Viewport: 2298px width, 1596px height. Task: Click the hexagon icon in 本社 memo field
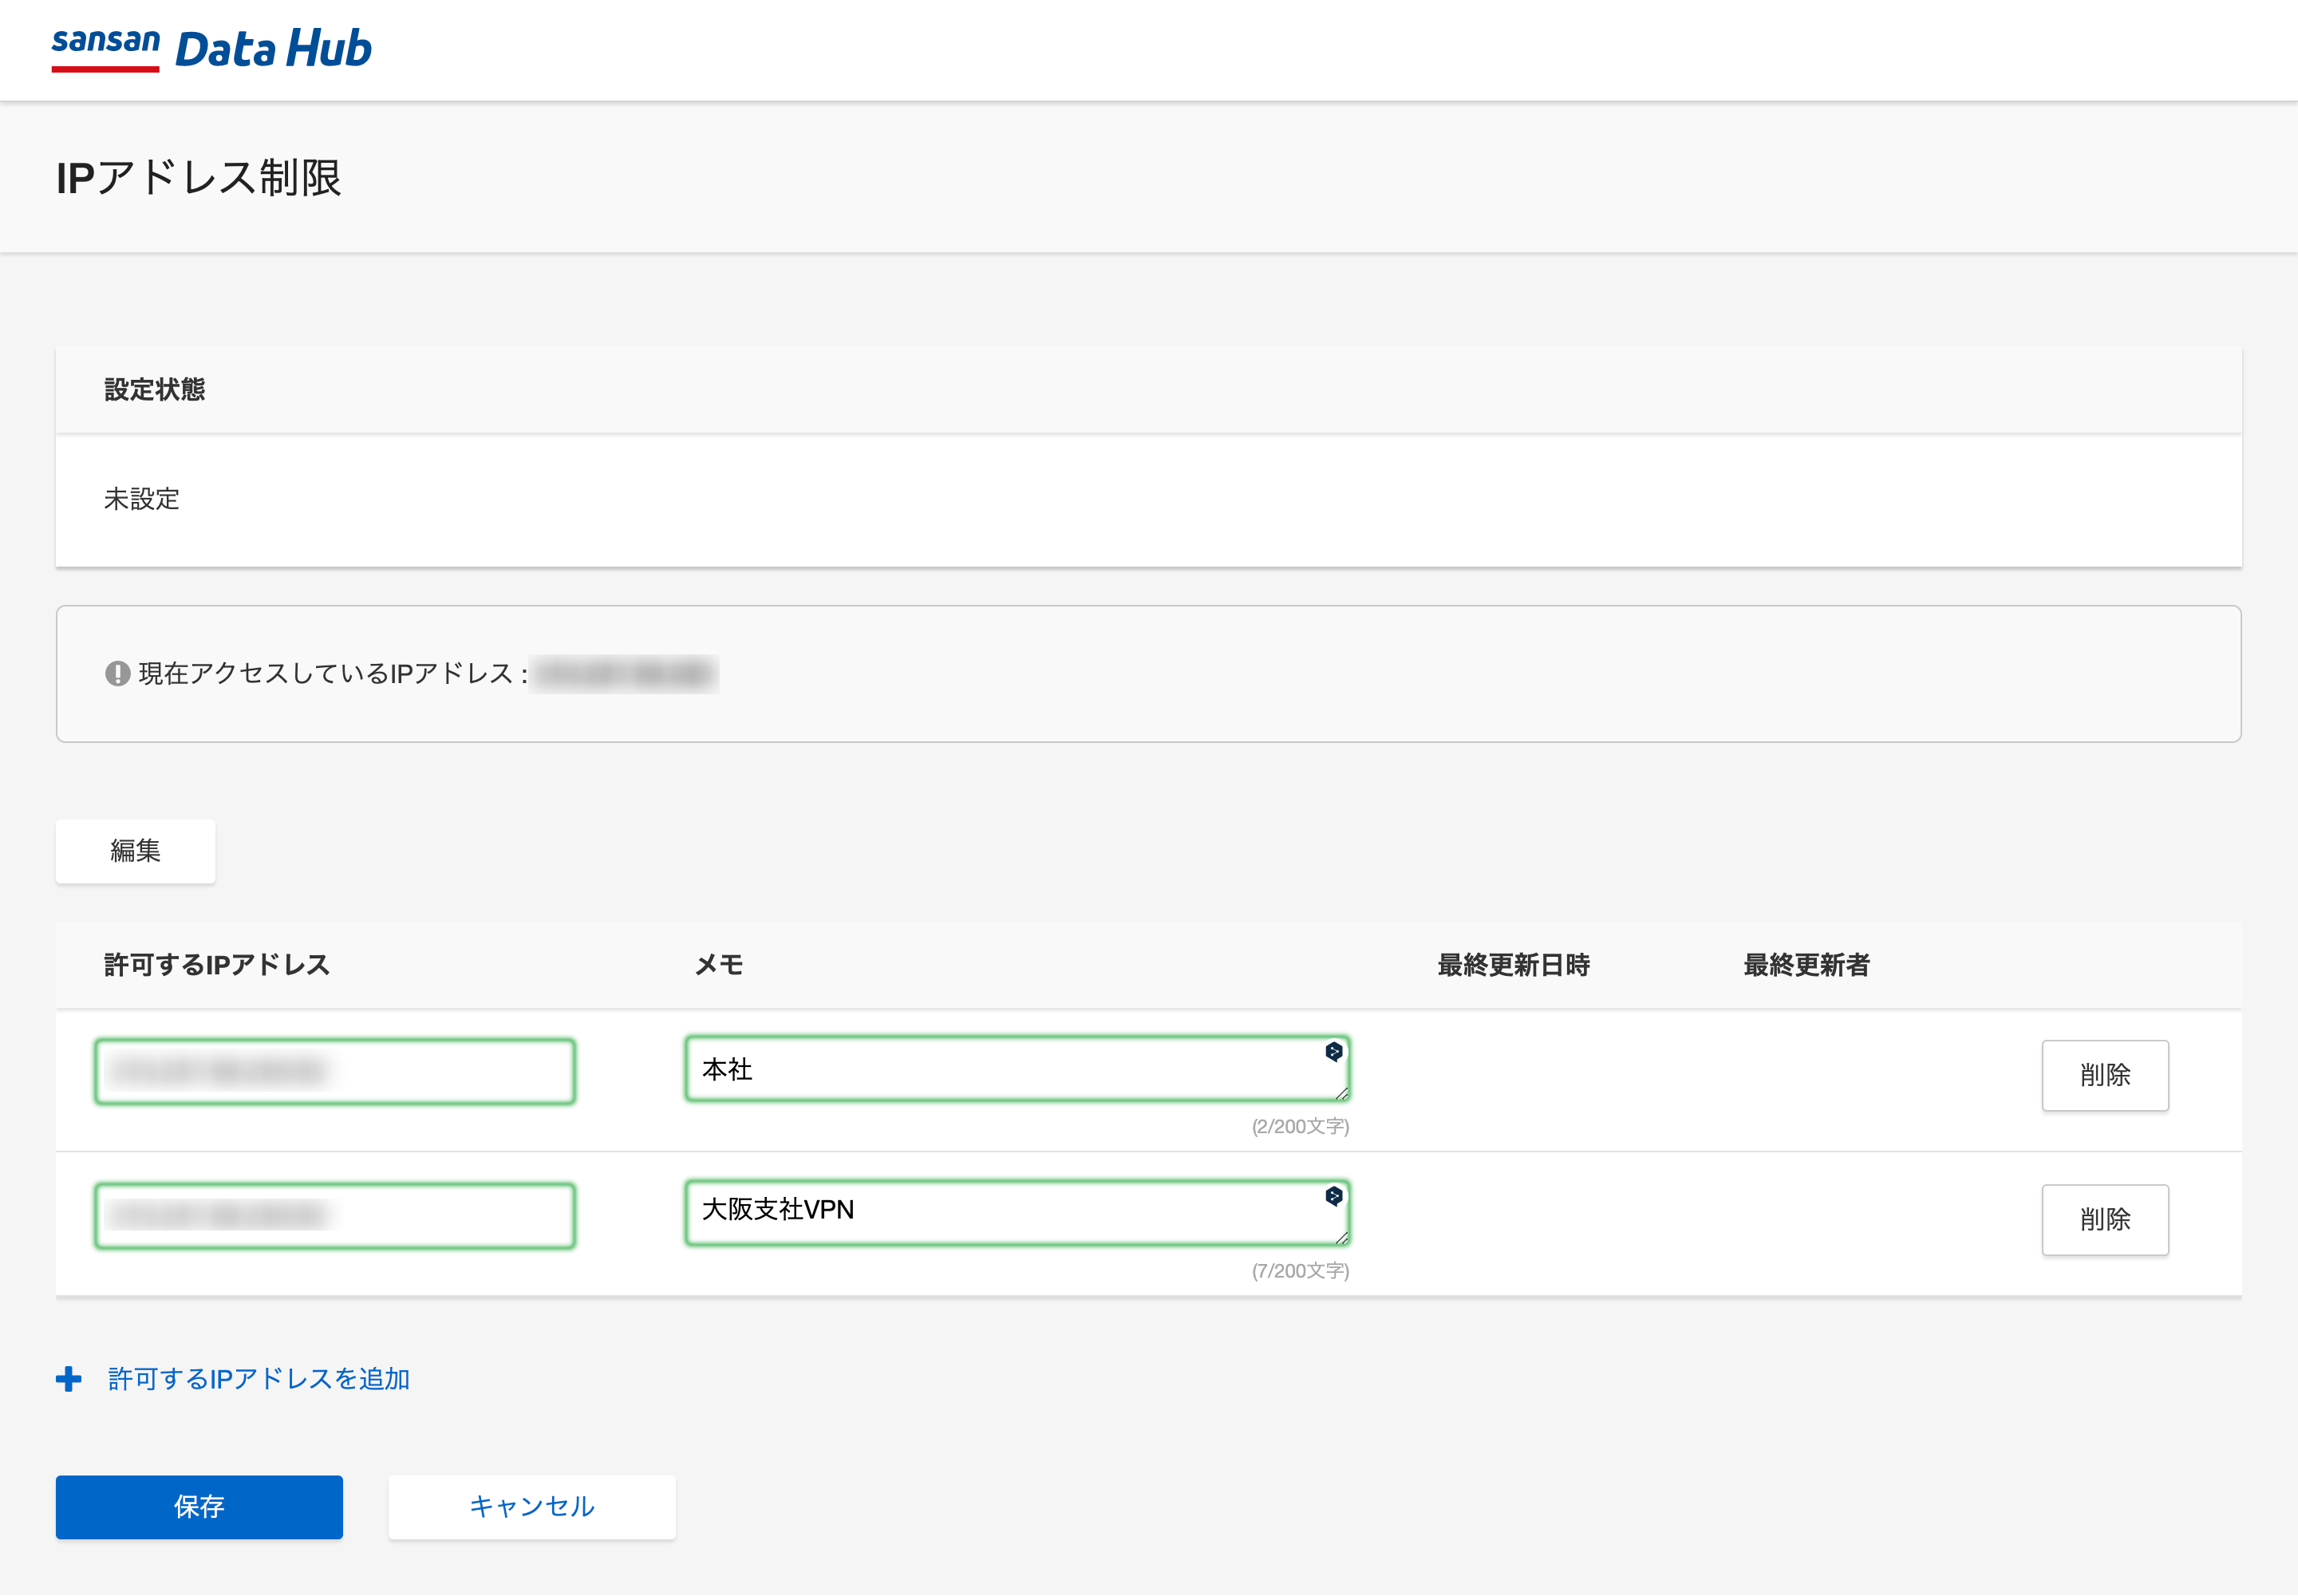point(1333,1051)
